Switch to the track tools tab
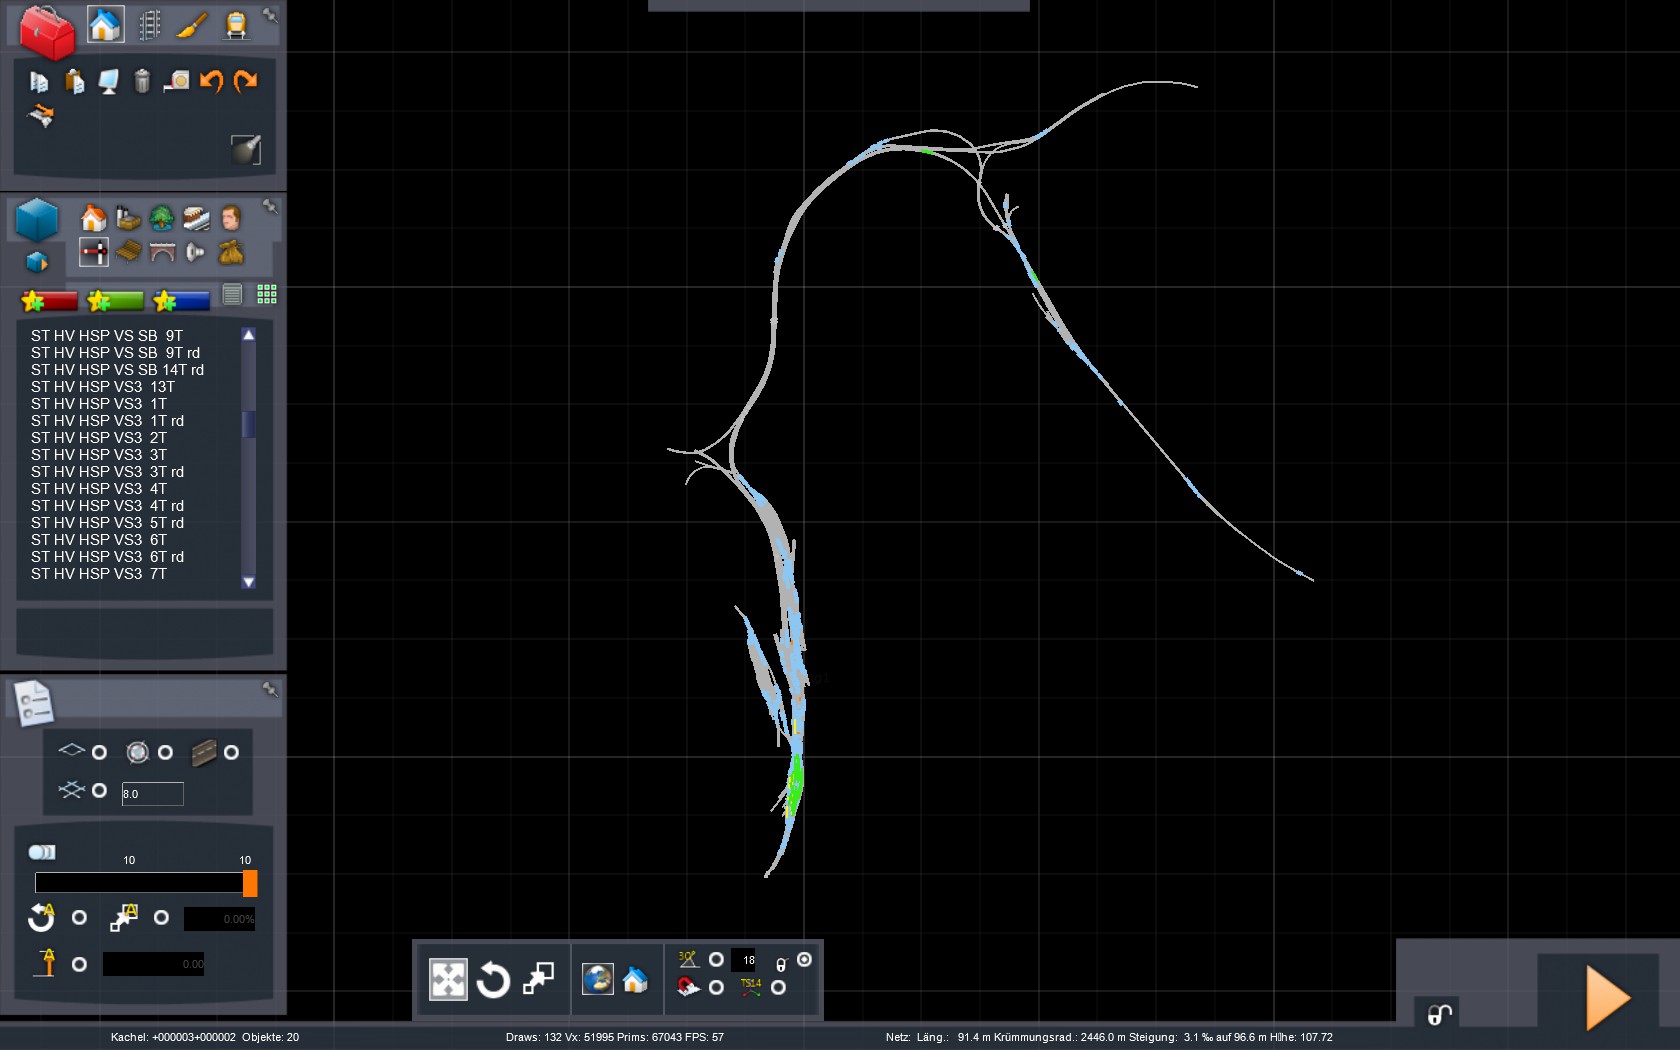The image size is (1680, 1050). [149, 24]
